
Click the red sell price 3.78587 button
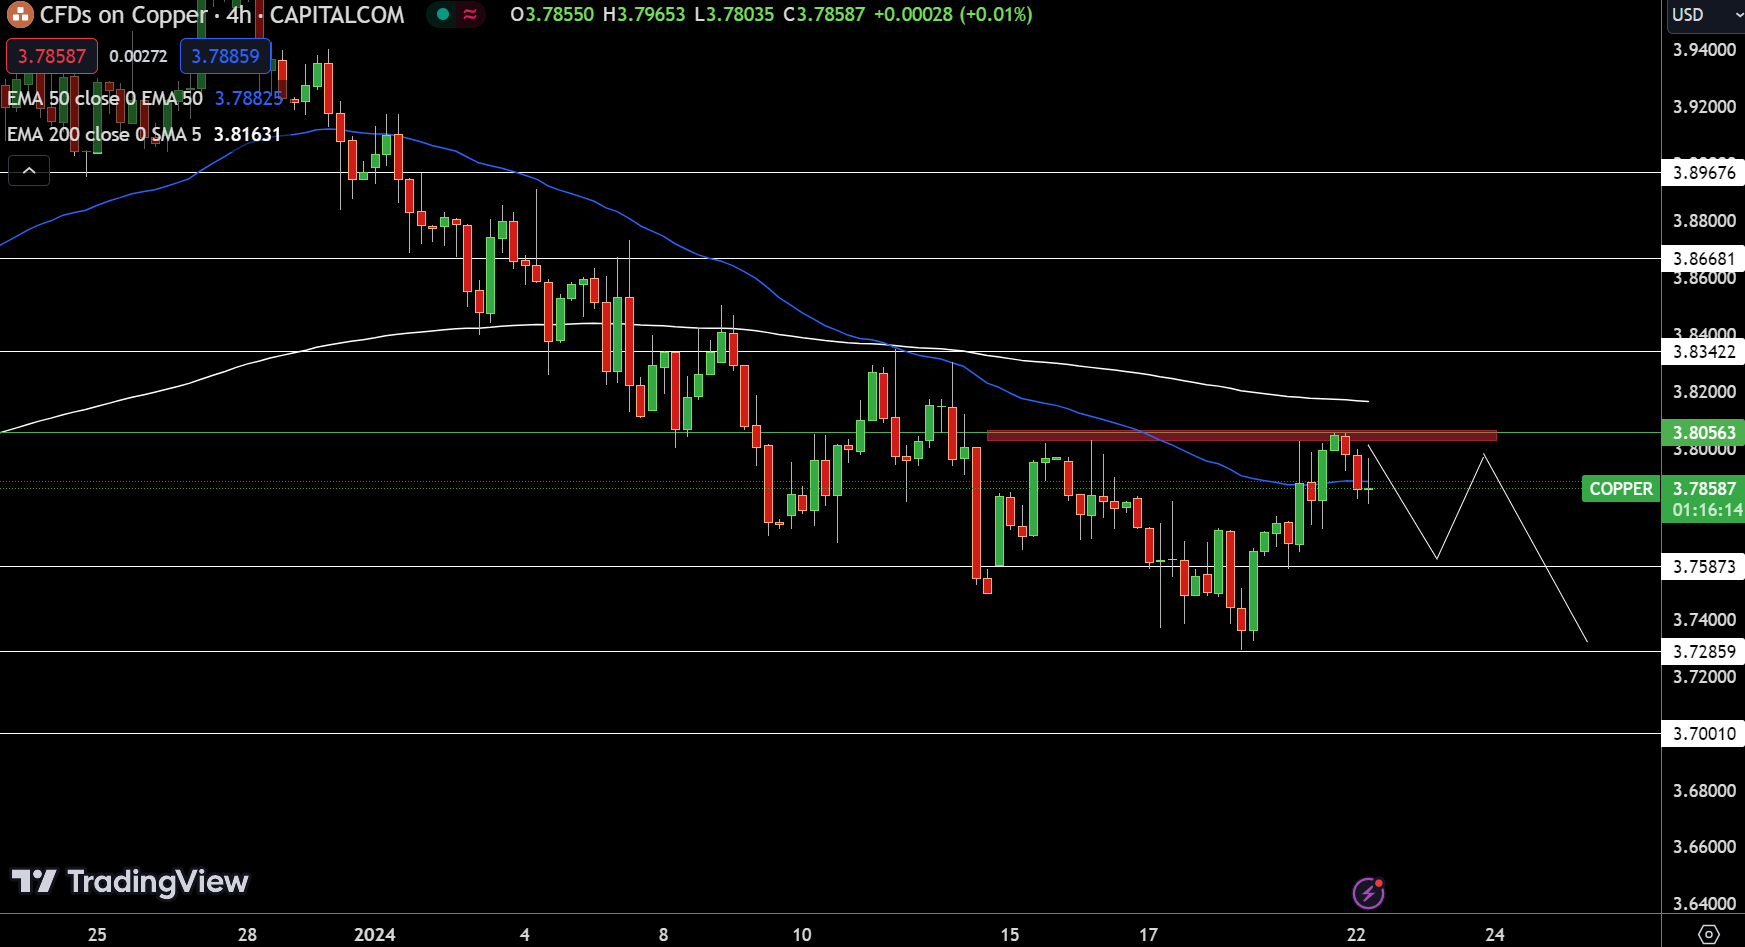(52, 56)
